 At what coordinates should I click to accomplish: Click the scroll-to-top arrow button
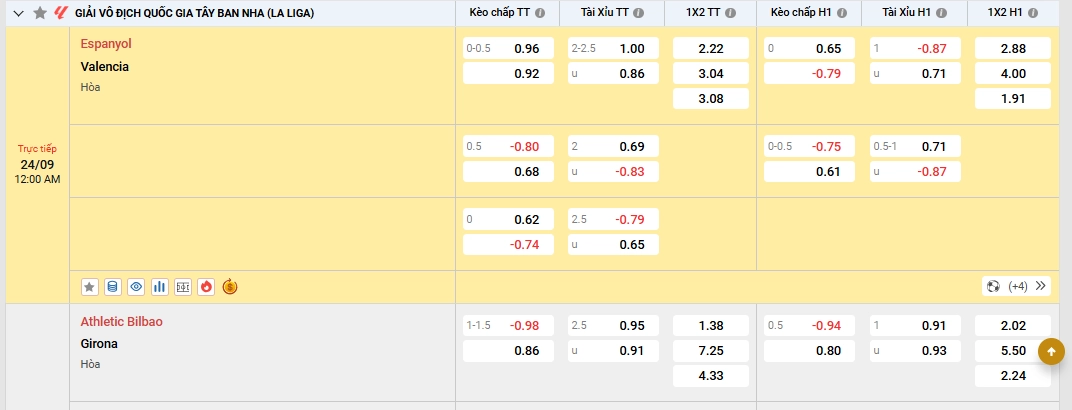(1051, 351)
